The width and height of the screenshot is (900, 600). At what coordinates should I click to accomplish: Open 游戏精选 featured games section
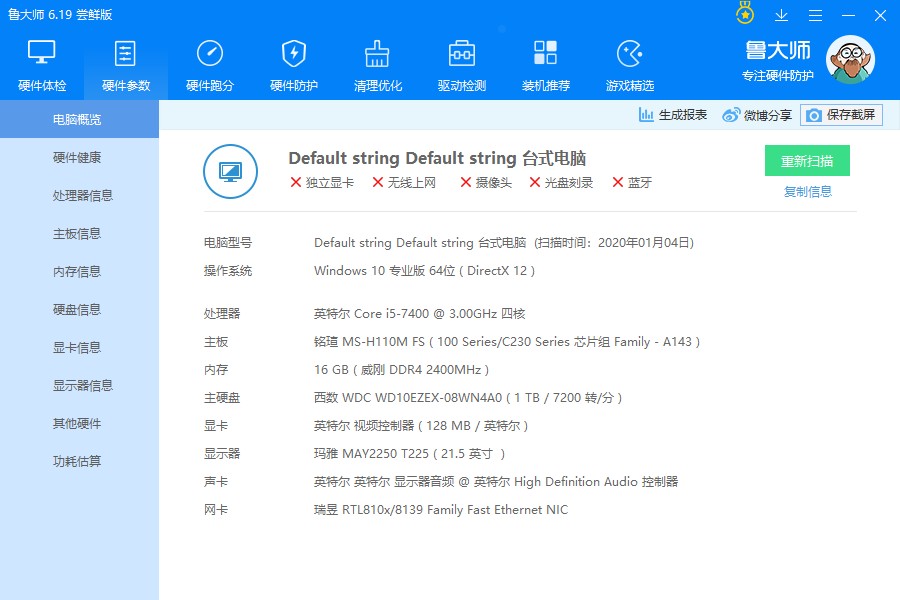(630, 65)
